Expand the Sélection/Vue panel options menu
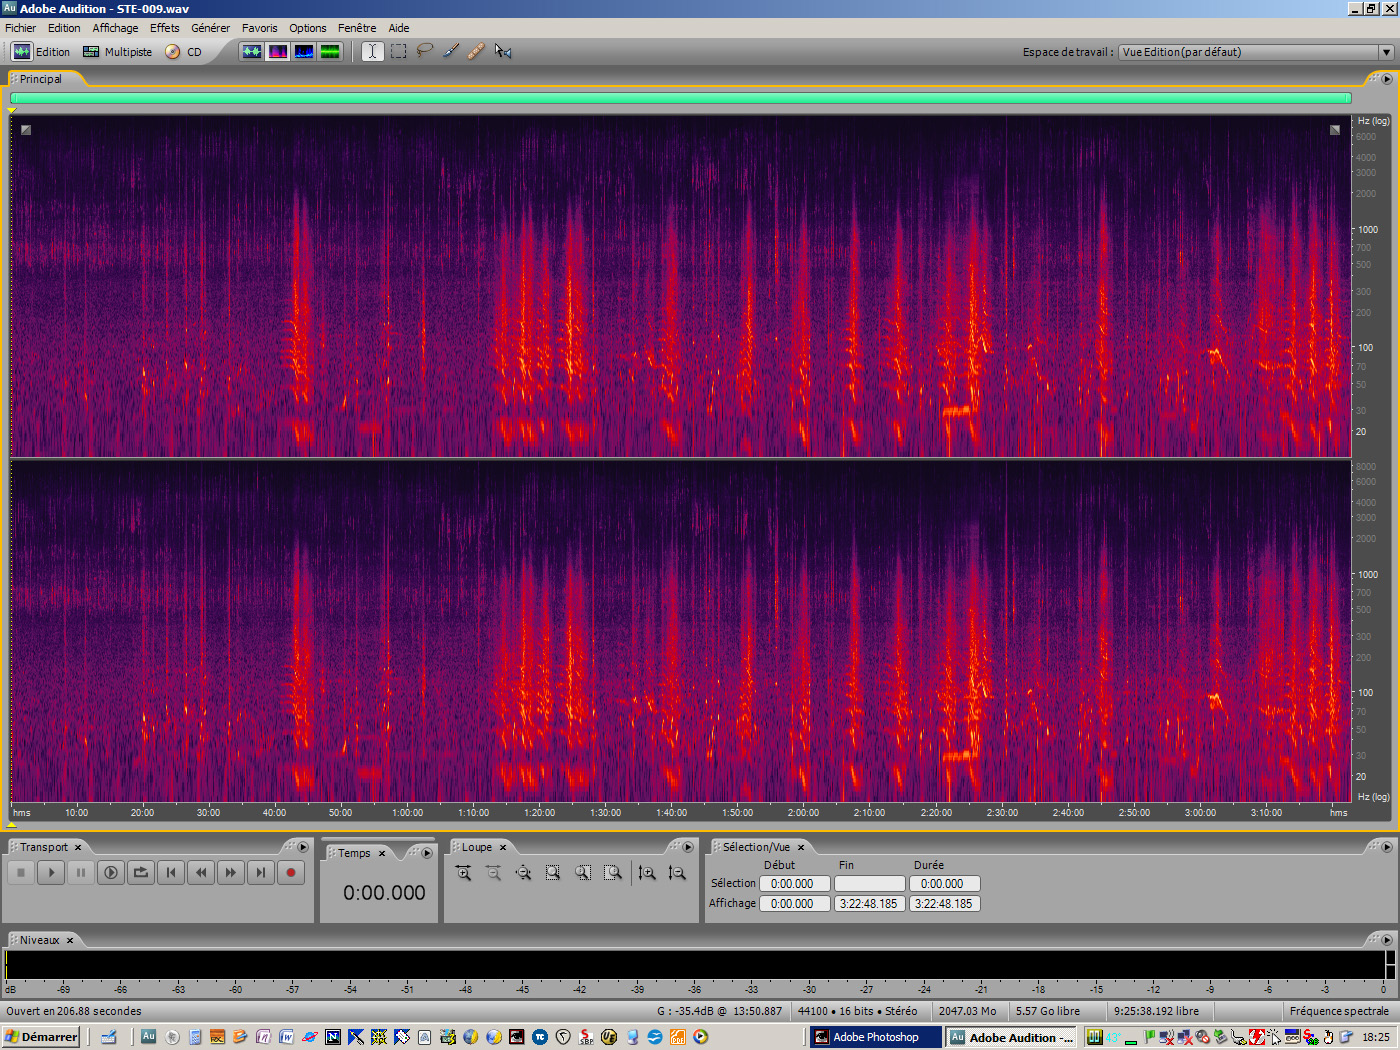 pos(1386,847)
